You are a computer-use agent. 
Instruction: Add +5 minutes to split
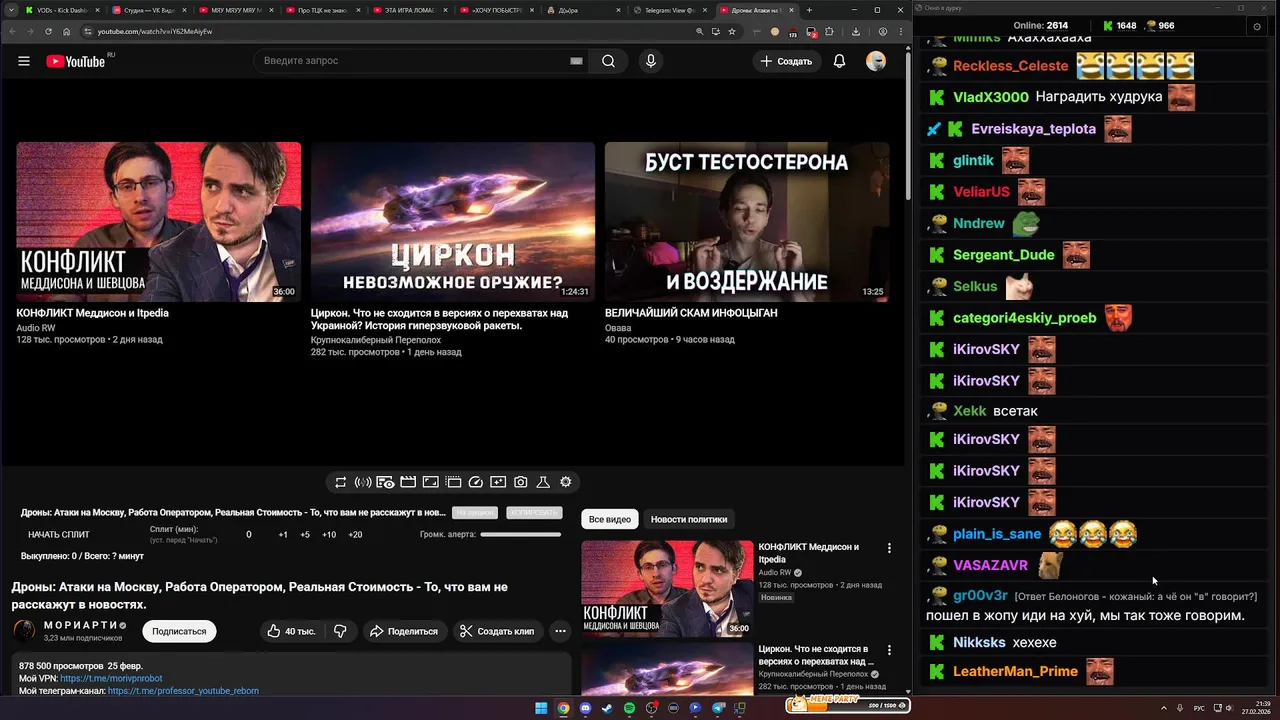(305, 535)
